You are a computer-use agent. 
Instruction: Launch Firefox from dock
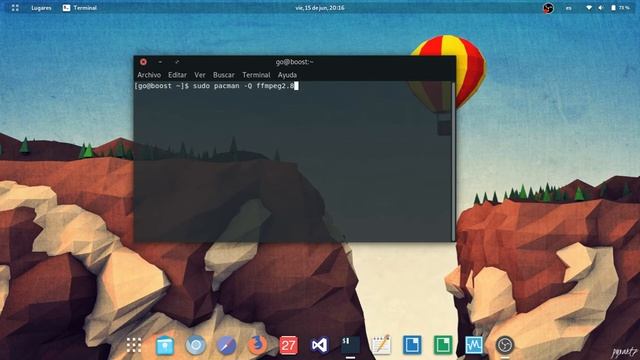(257, 345)
